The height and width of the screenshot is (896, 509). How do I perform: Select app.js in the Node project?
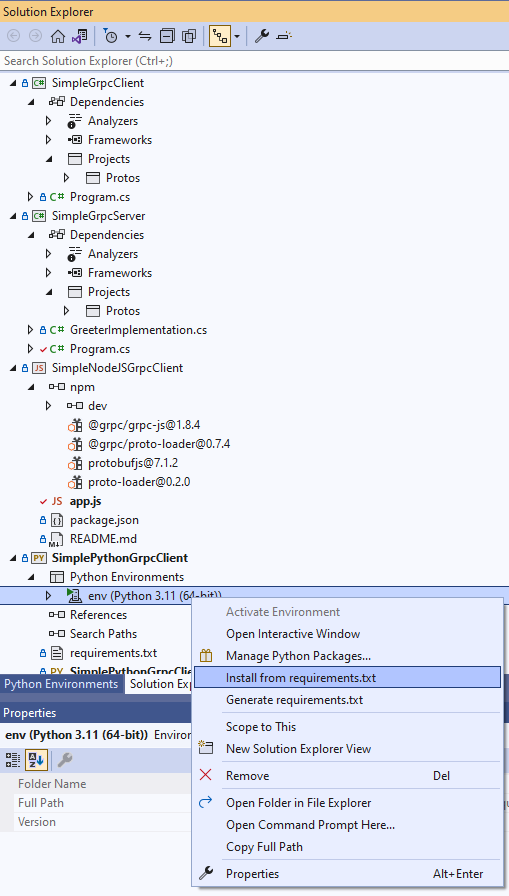click(85, 501)
